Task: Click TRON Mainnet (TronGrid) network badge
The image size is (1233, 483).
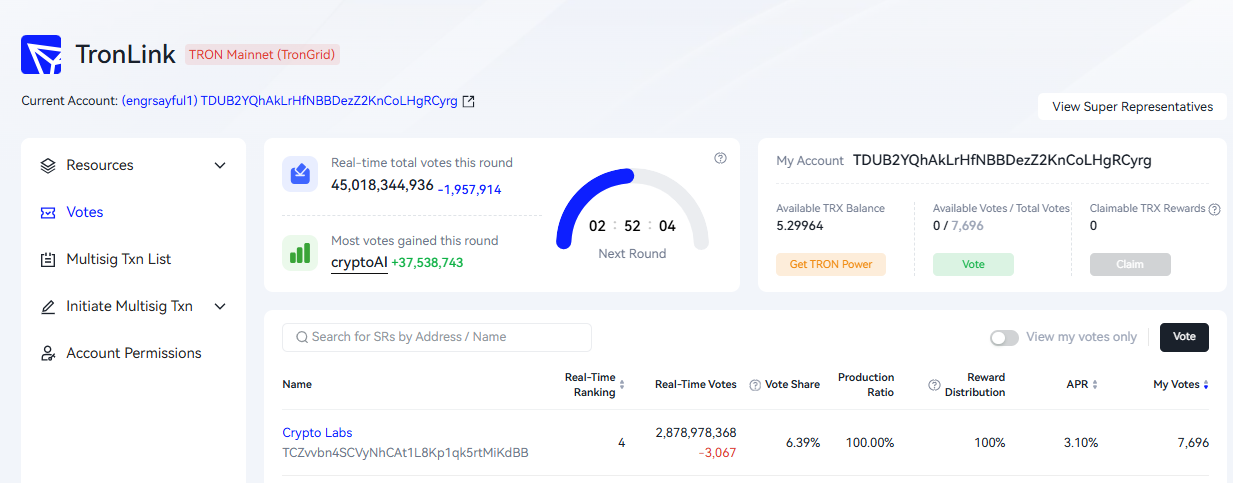Action: pyautogui.click(x=262, y=55)
